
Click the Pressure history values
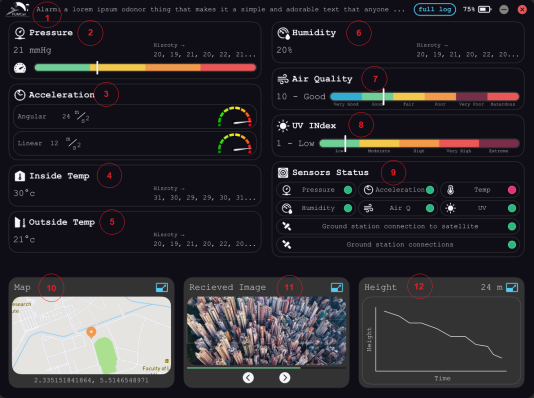click(204, 54)
